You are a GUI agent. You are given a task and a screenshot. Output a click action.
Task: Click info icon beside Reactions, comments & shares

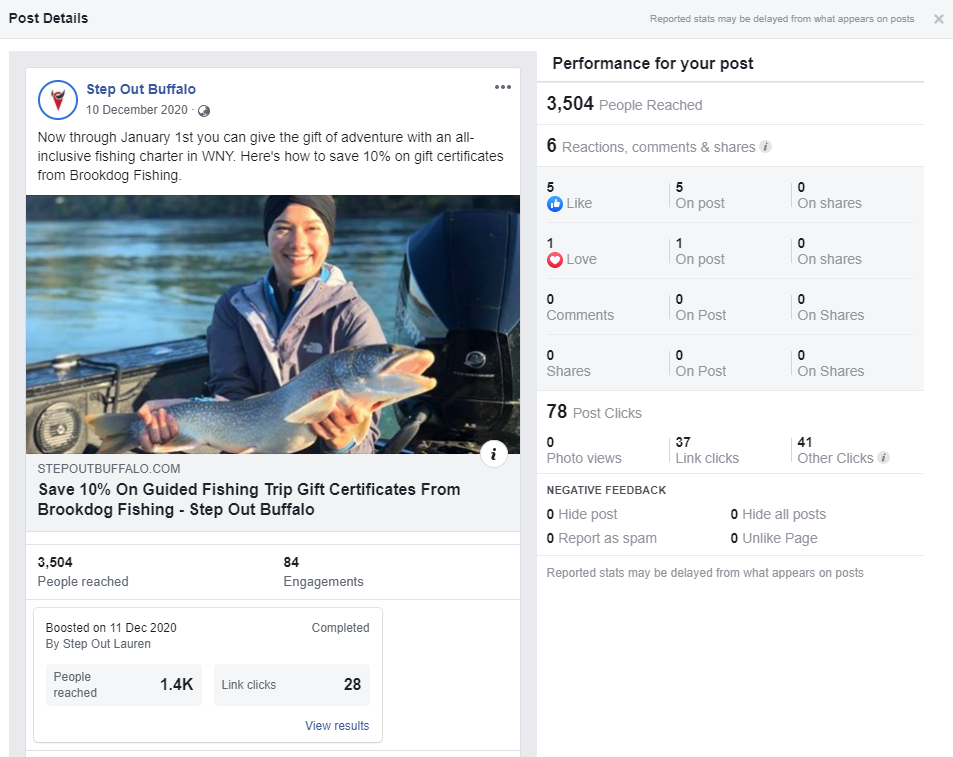(x=766, y=146)
